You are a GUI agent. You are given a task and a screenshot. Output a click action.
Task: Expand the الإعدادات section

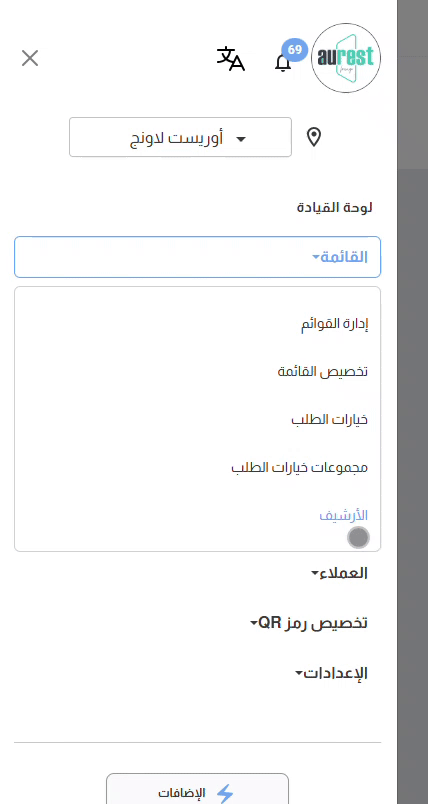(332, 673)
